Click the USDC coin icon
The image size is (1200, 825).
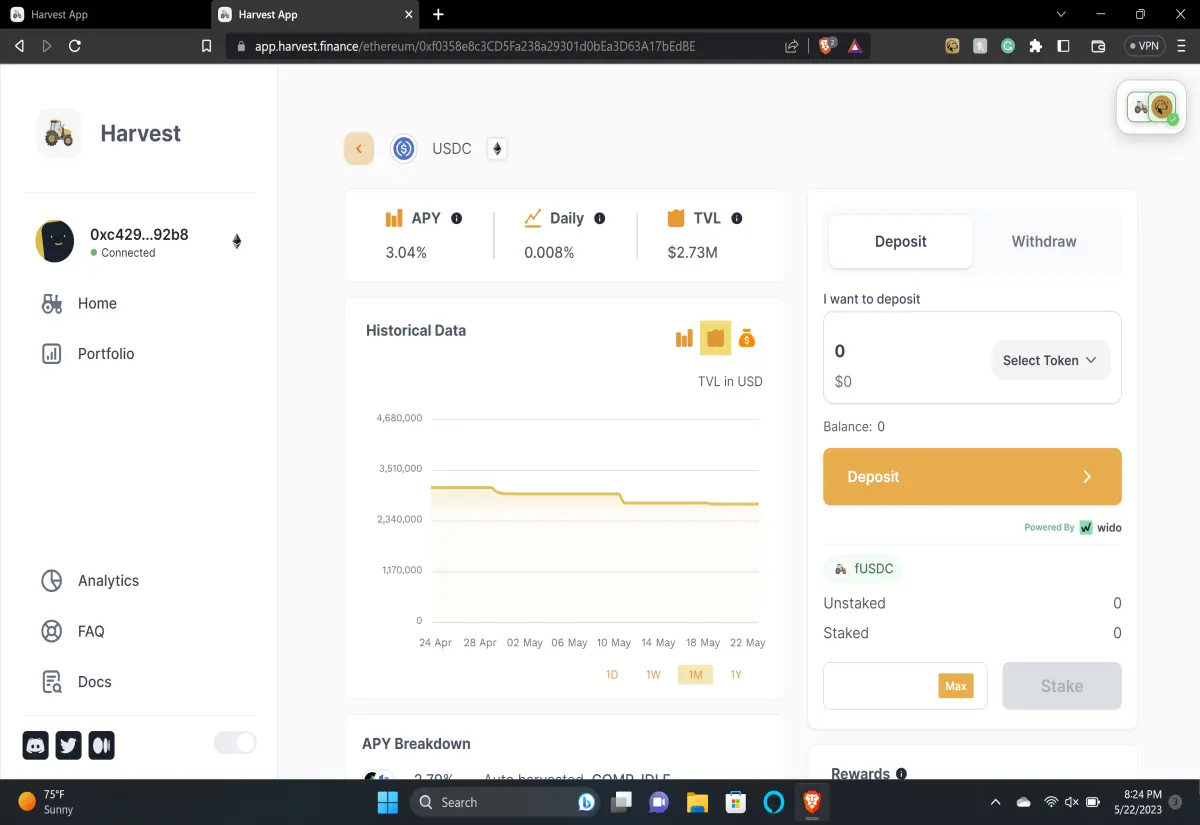coord(404,149)
